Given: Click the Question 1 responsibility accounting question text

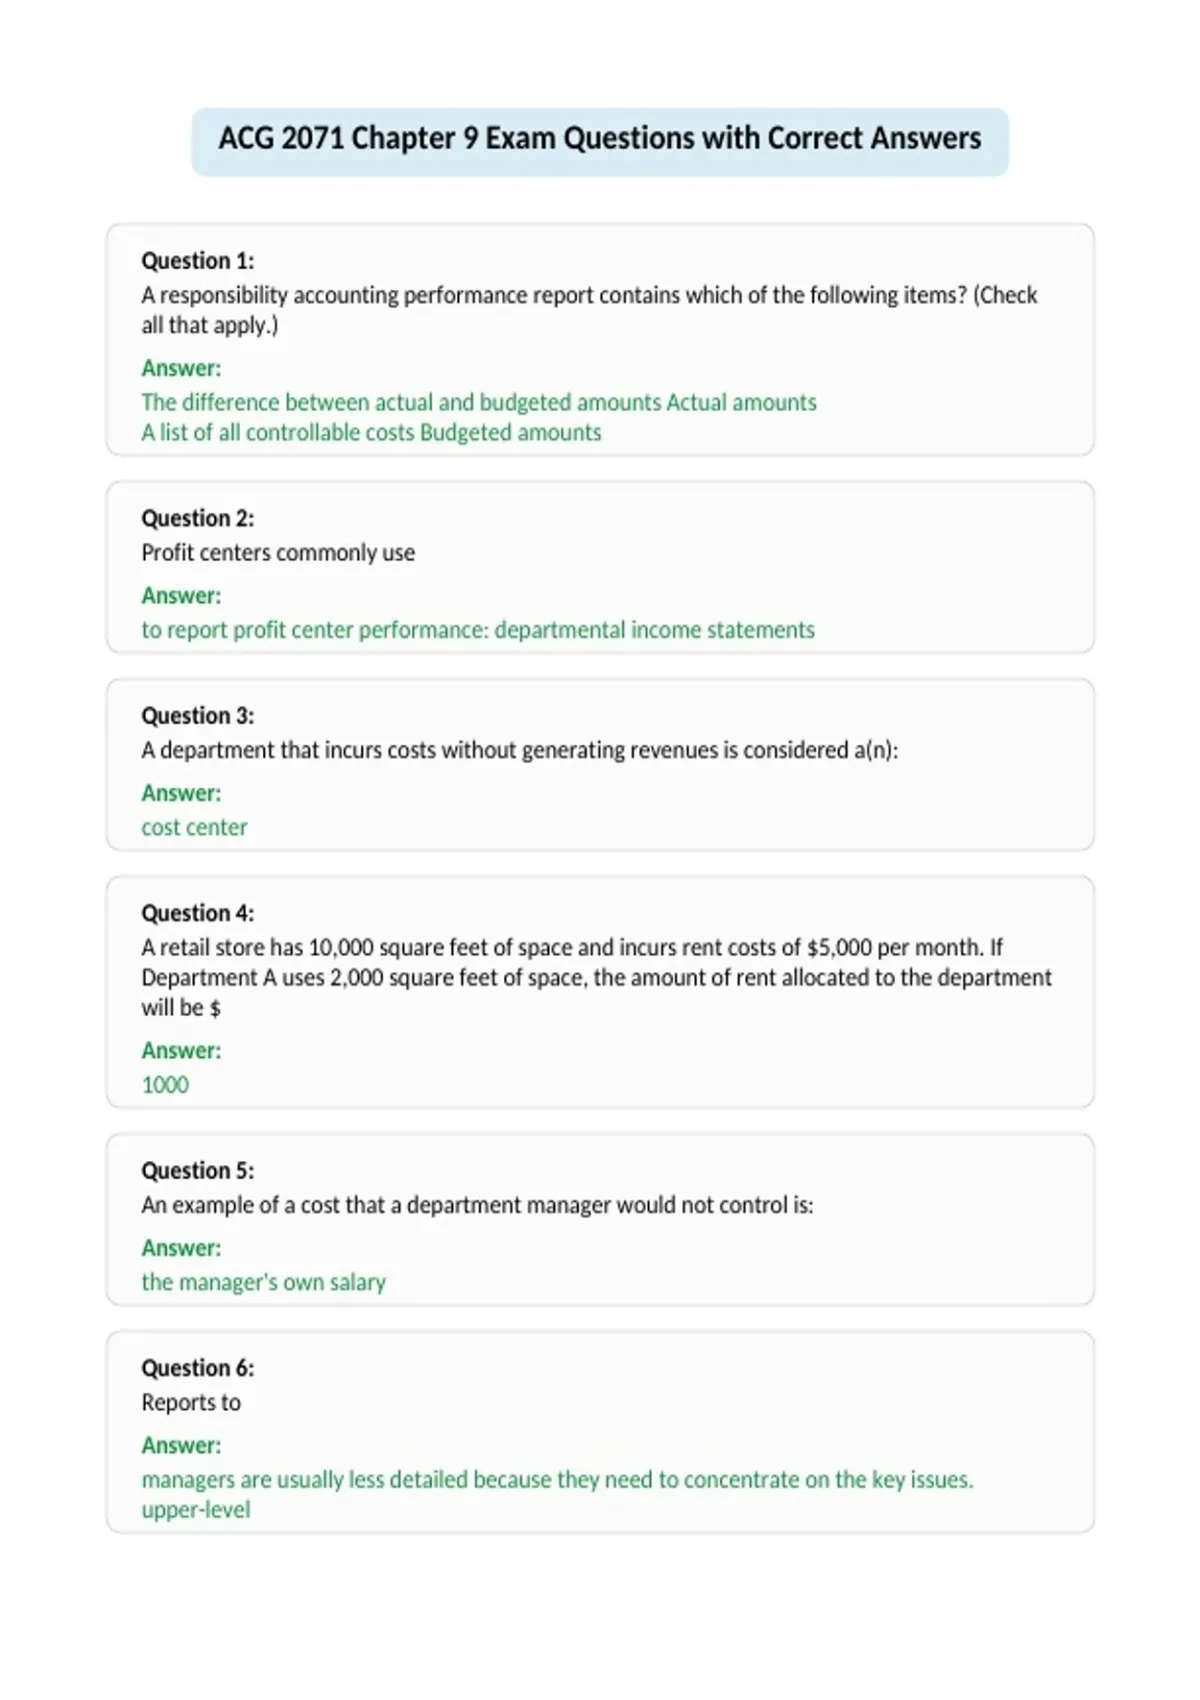Looking at the screenshot, I should point(589,310).
